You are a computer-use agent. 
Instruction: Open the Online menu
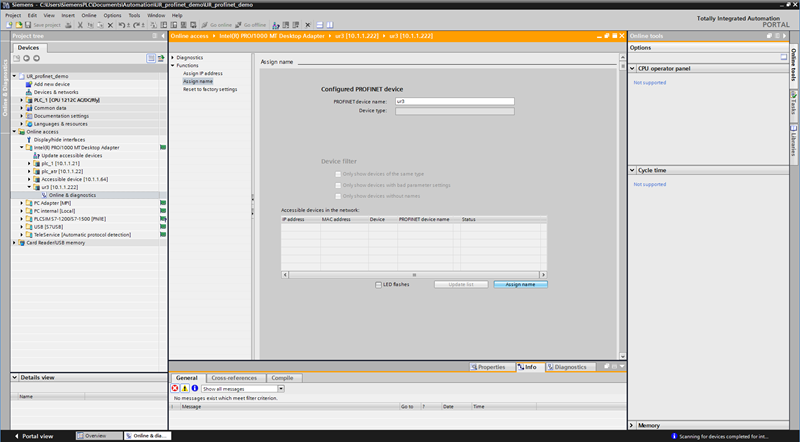click(x=89, y=15)
